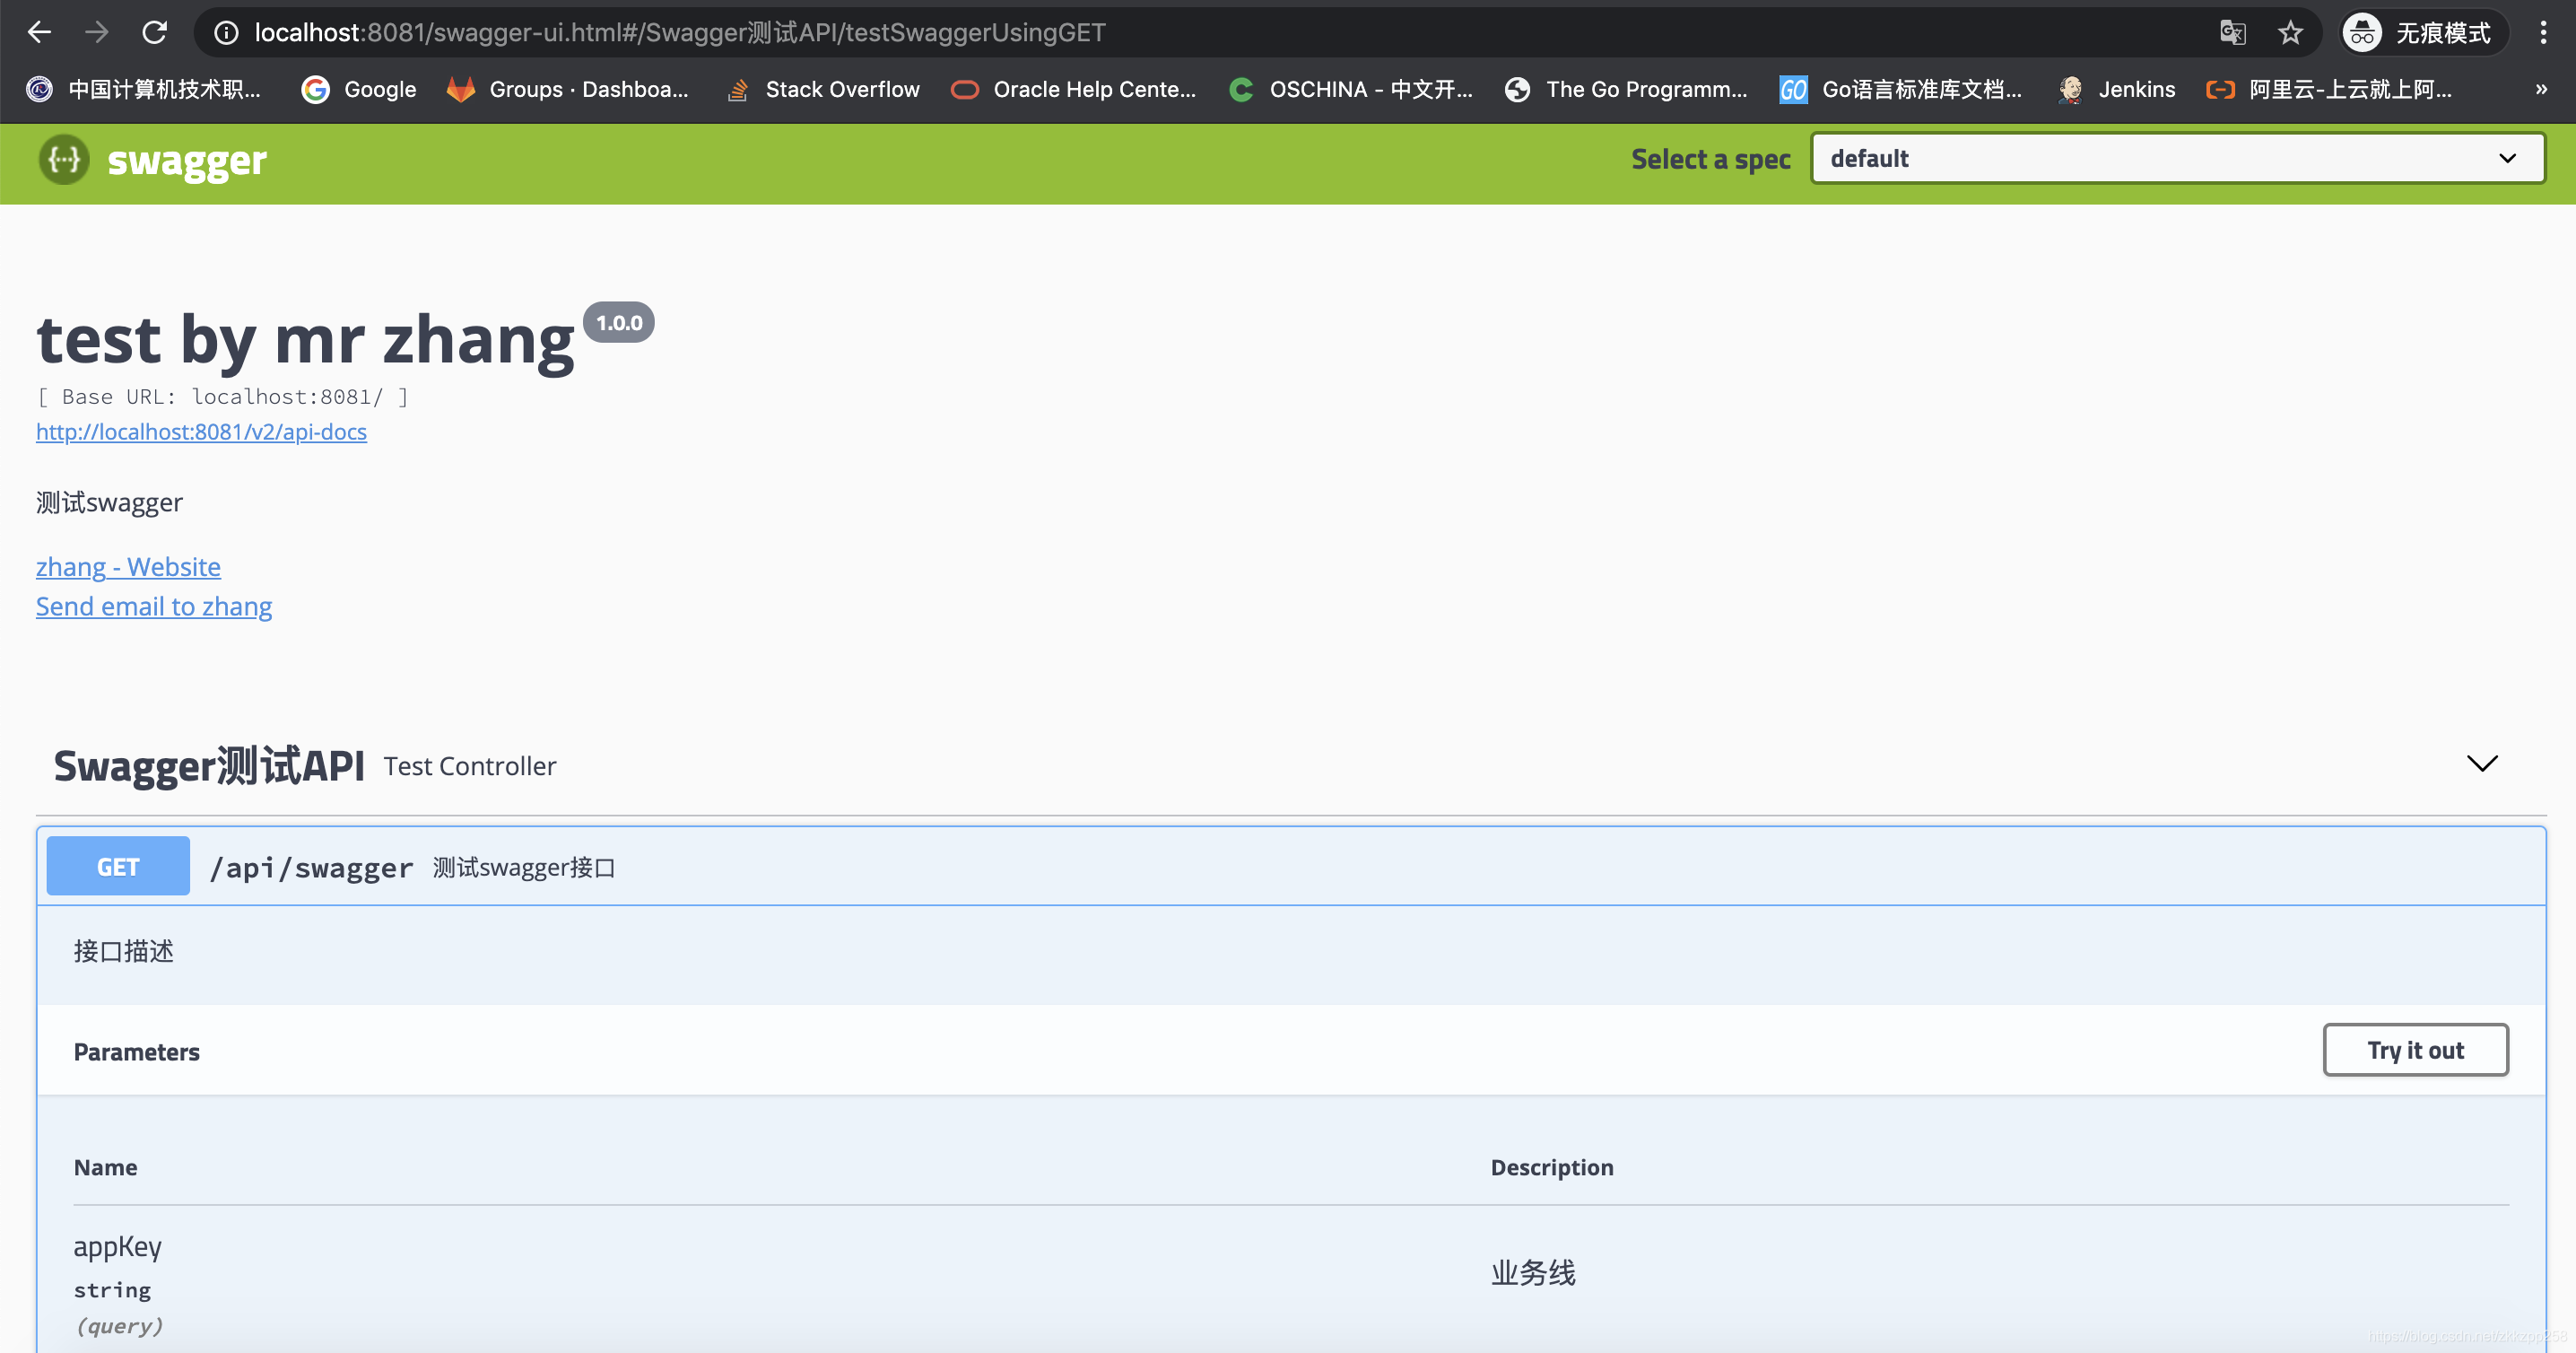The height and width of the screenshot is (1353, 2576).
Task: Show the hidden bookmarks overflow chevron
Action: point(2541,89)
